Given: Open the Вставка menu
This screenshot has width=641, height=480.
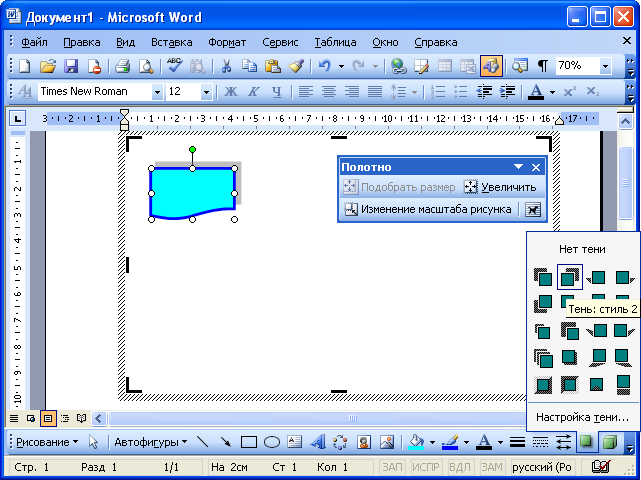Looking at the screenshot, I should pos(171,42).
